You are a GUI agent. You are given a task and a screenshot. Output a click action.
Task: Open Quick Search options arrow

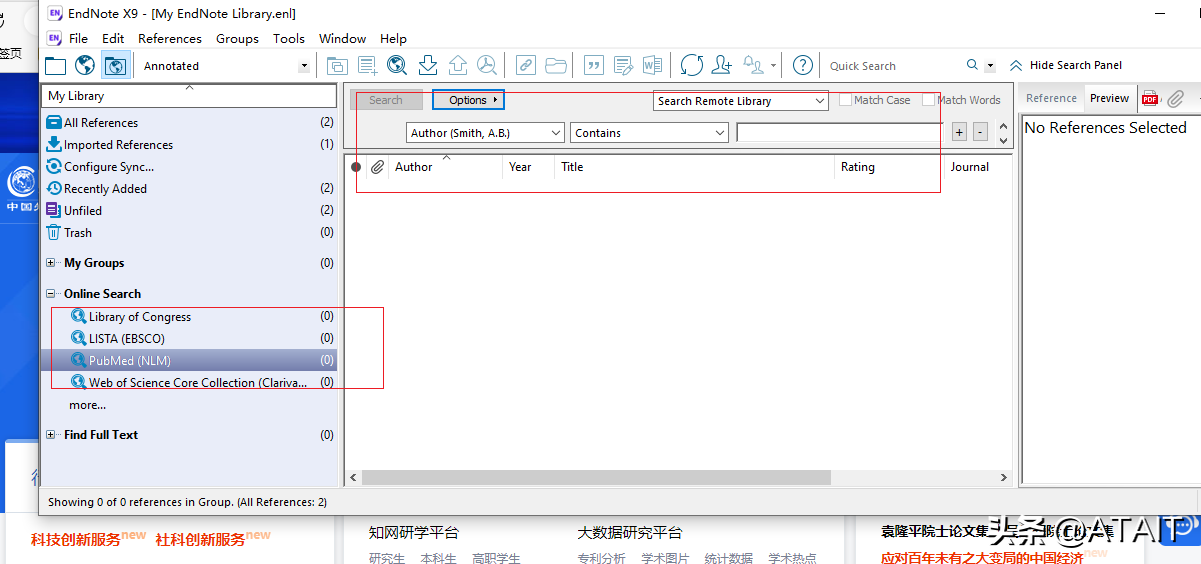click(990, 66)
